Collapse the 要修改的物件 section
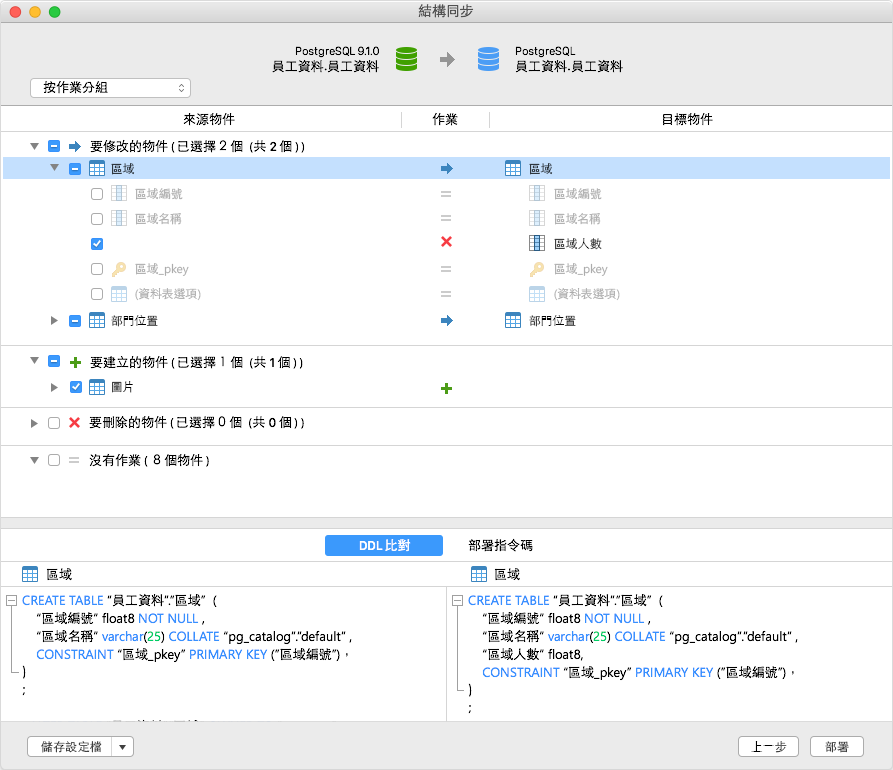 coord(34,145)
